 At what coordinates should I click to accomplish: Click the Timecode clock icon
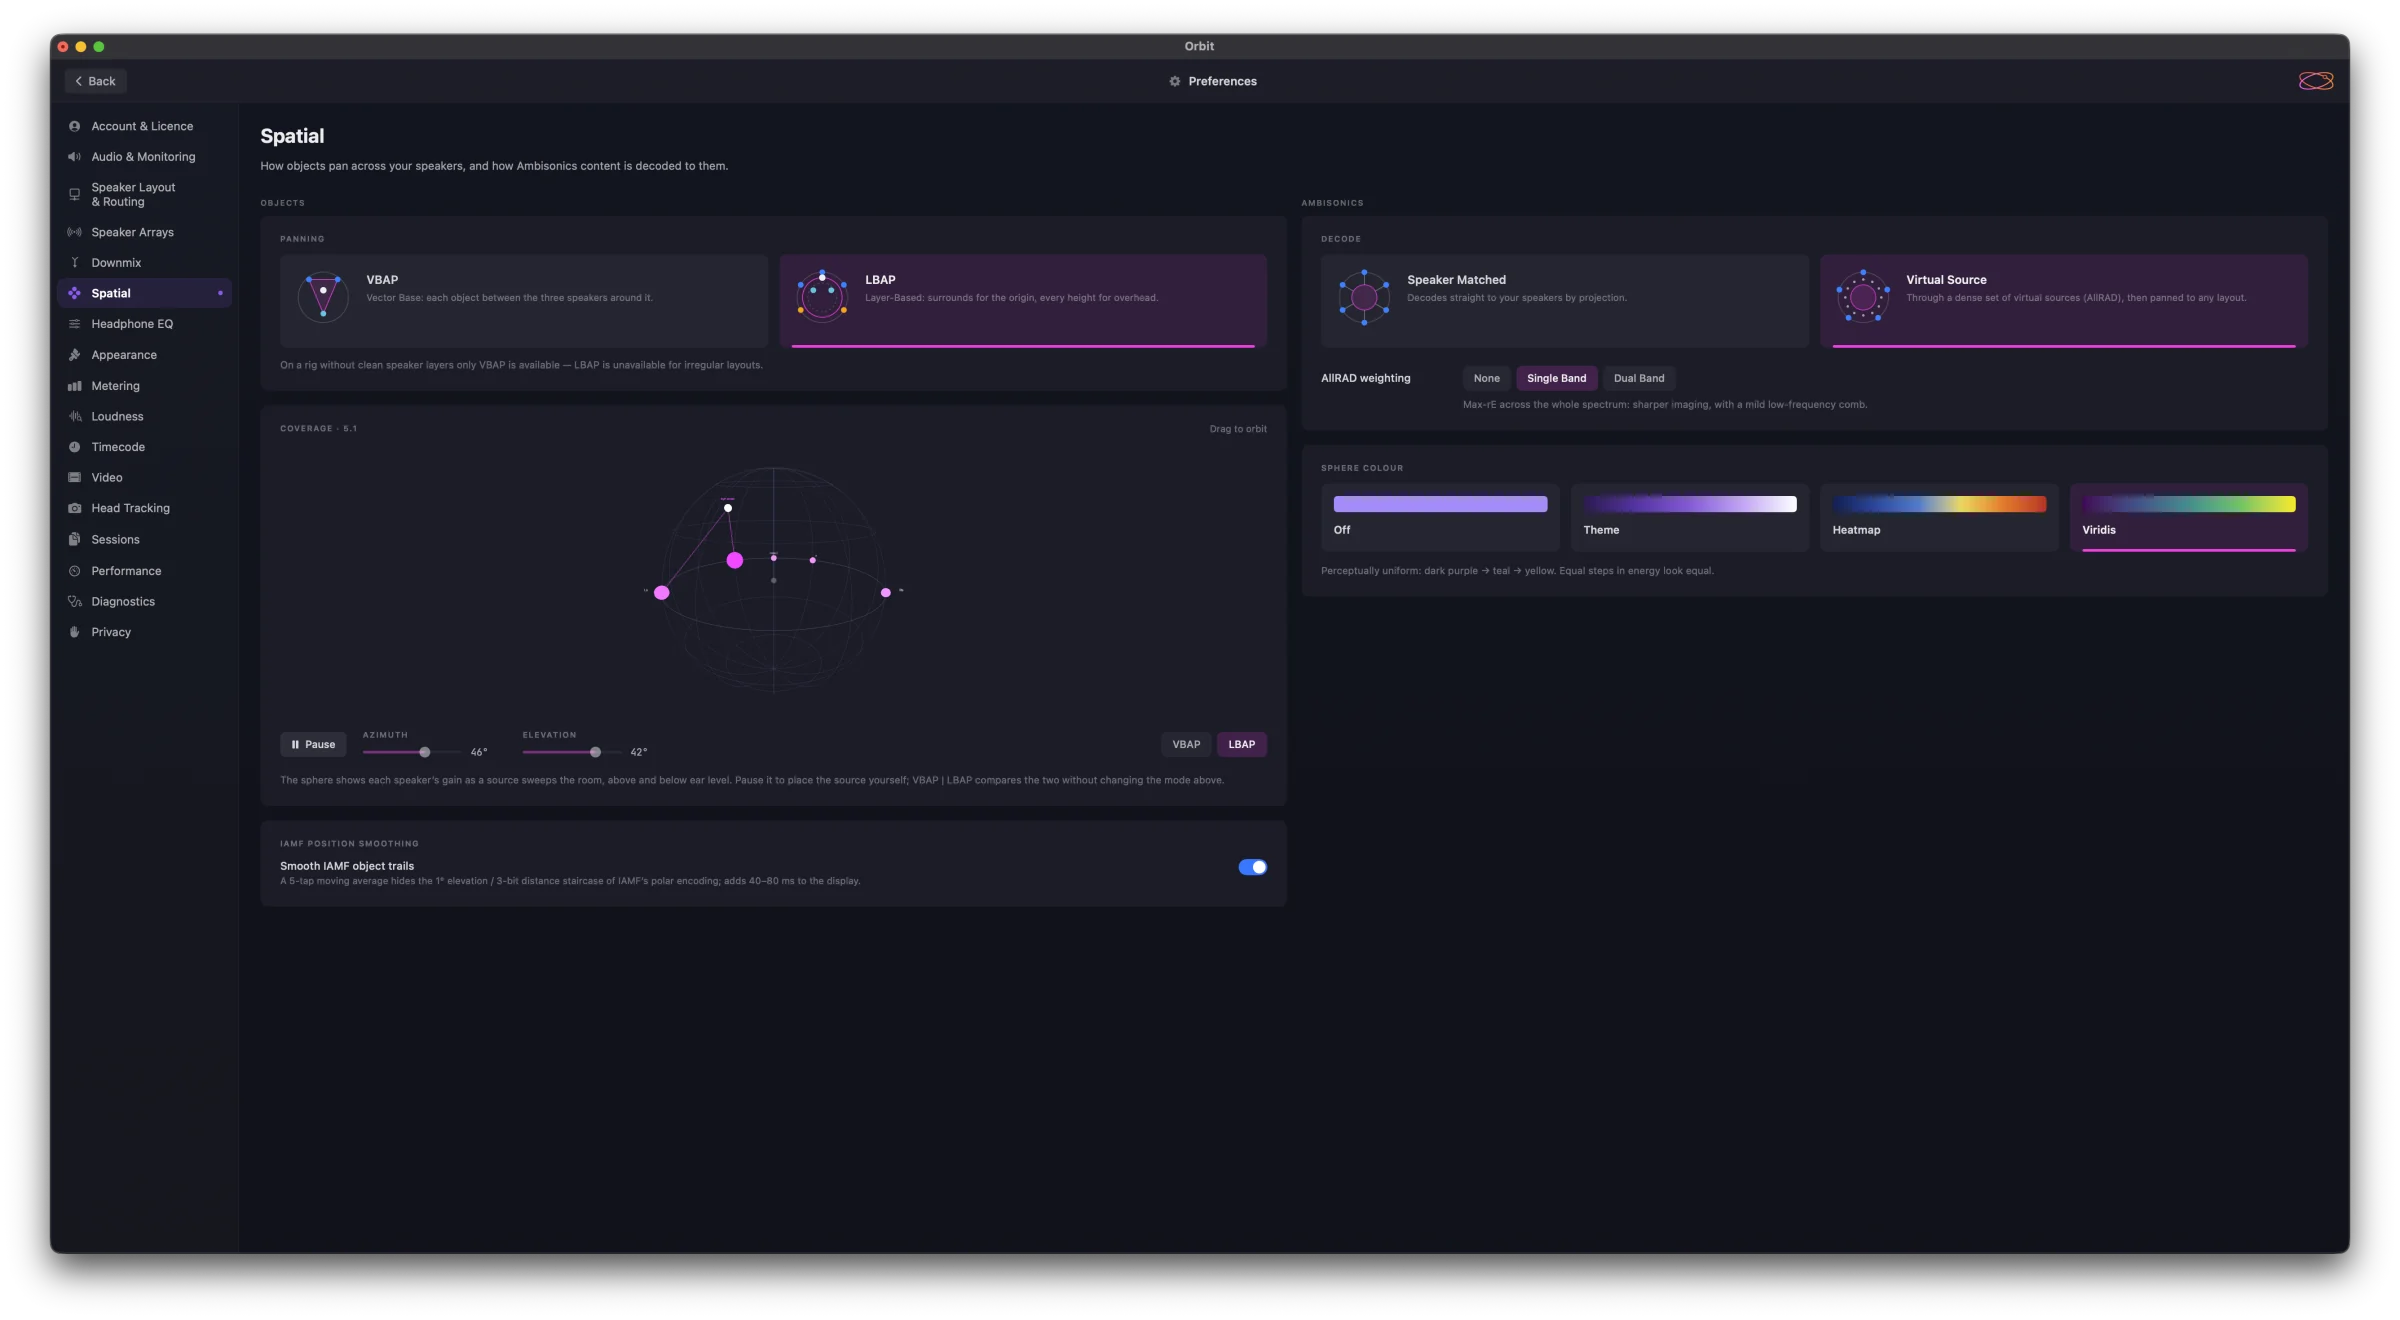click(x=74, y=447)
